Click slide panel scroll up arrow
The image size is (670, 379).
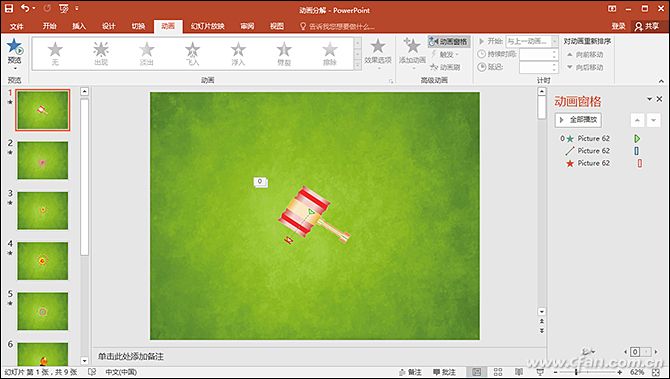(85, 91)
